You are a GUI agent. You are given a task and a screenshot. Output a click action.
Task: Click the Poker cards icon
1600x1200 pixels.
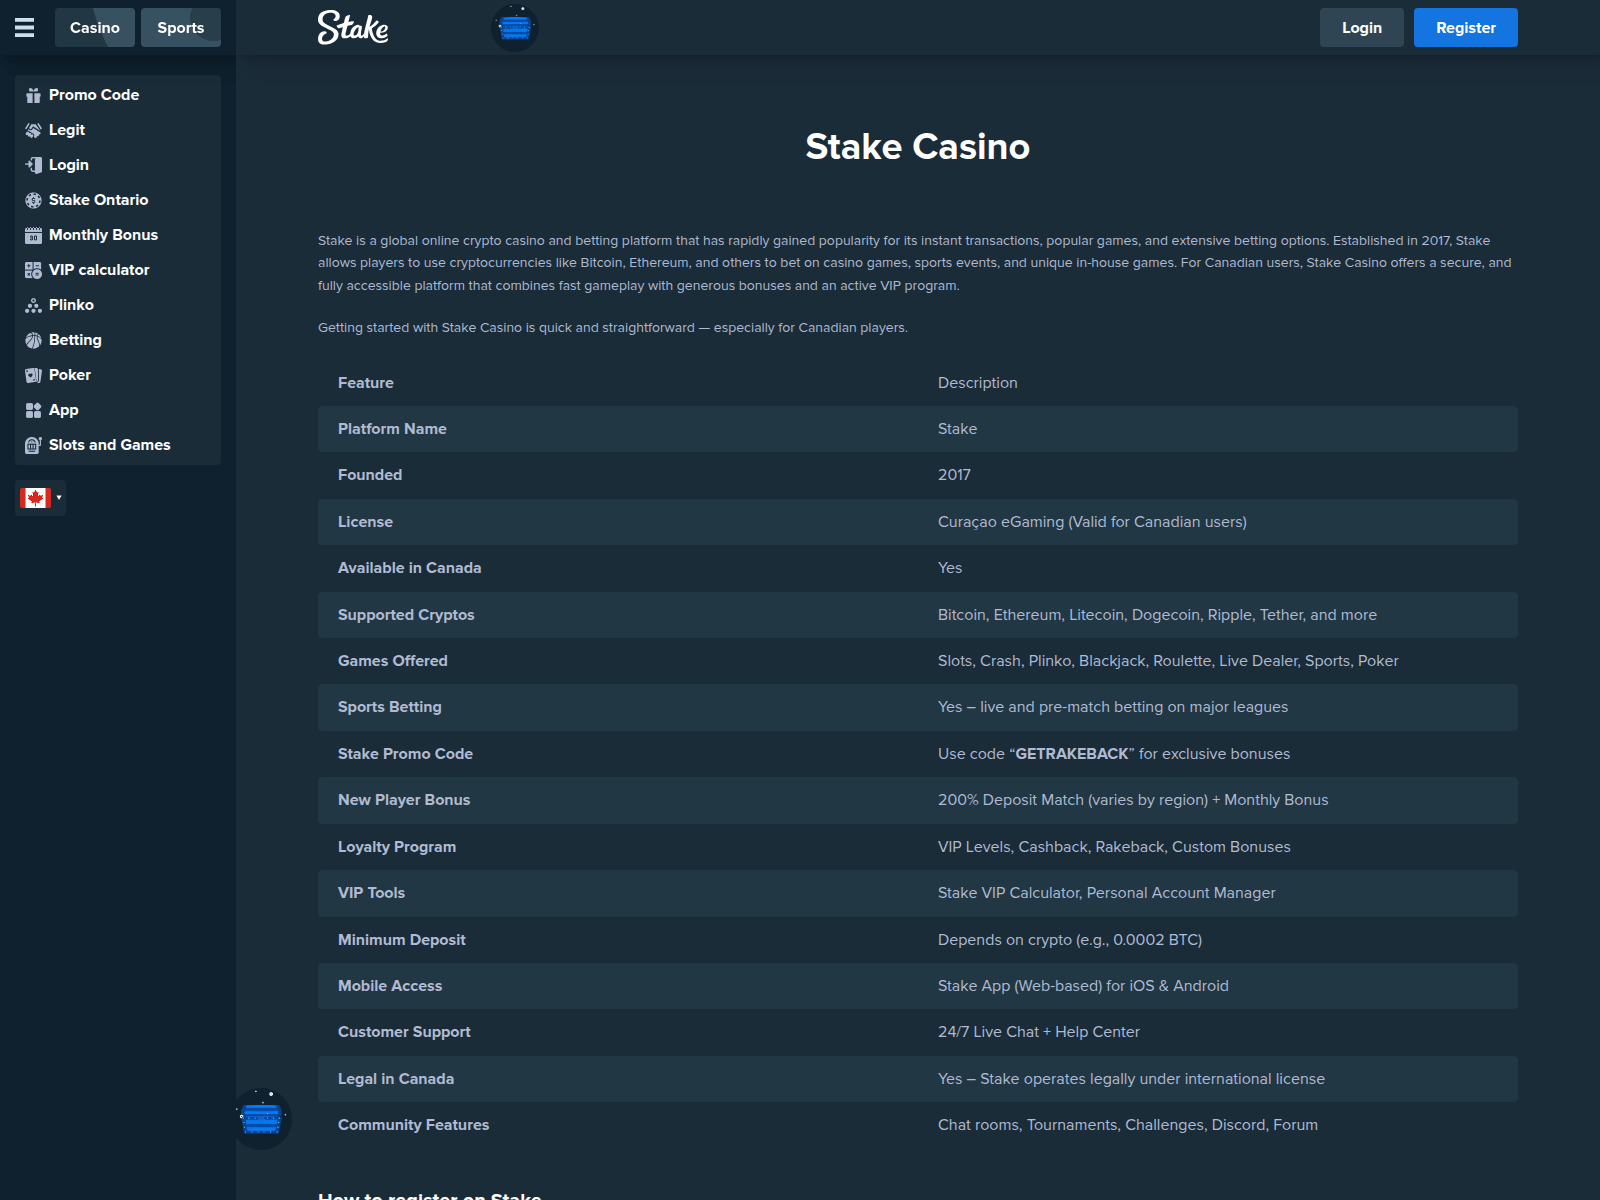click(x=33, y=374)
